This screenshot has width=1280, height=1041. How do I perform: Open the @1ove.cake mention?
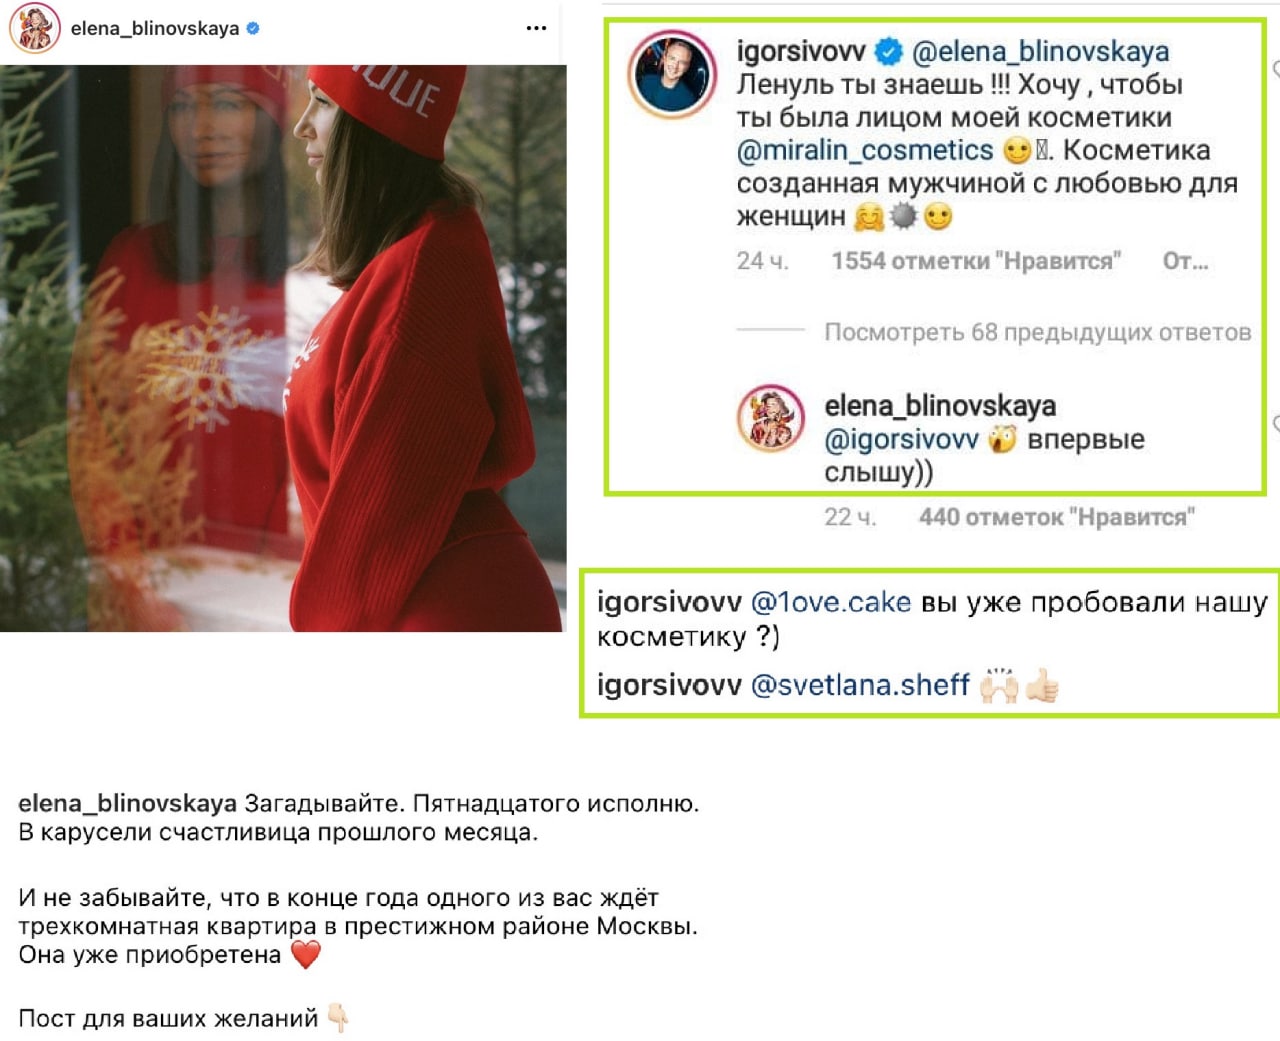pyautogui.click(x=830, y=602)
